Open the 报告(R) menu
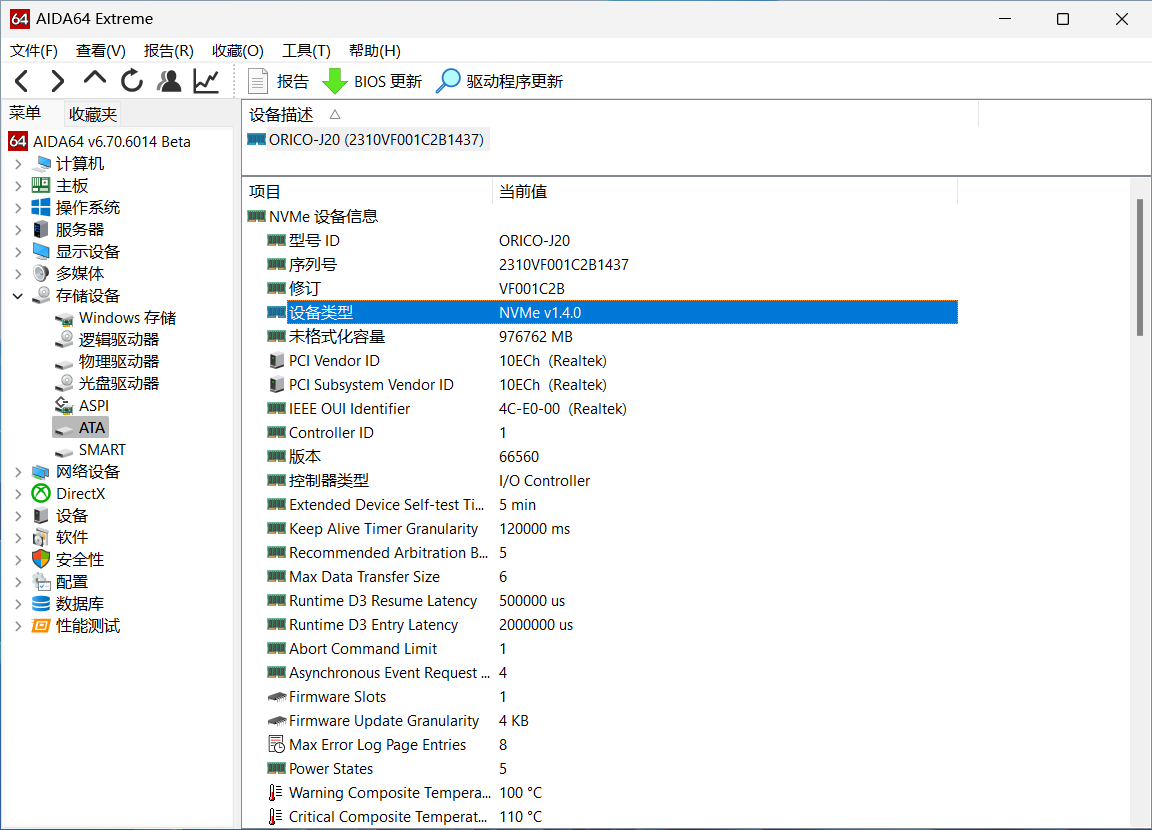This screenshot has height=830, width=1152. click(x=169, y=51)
